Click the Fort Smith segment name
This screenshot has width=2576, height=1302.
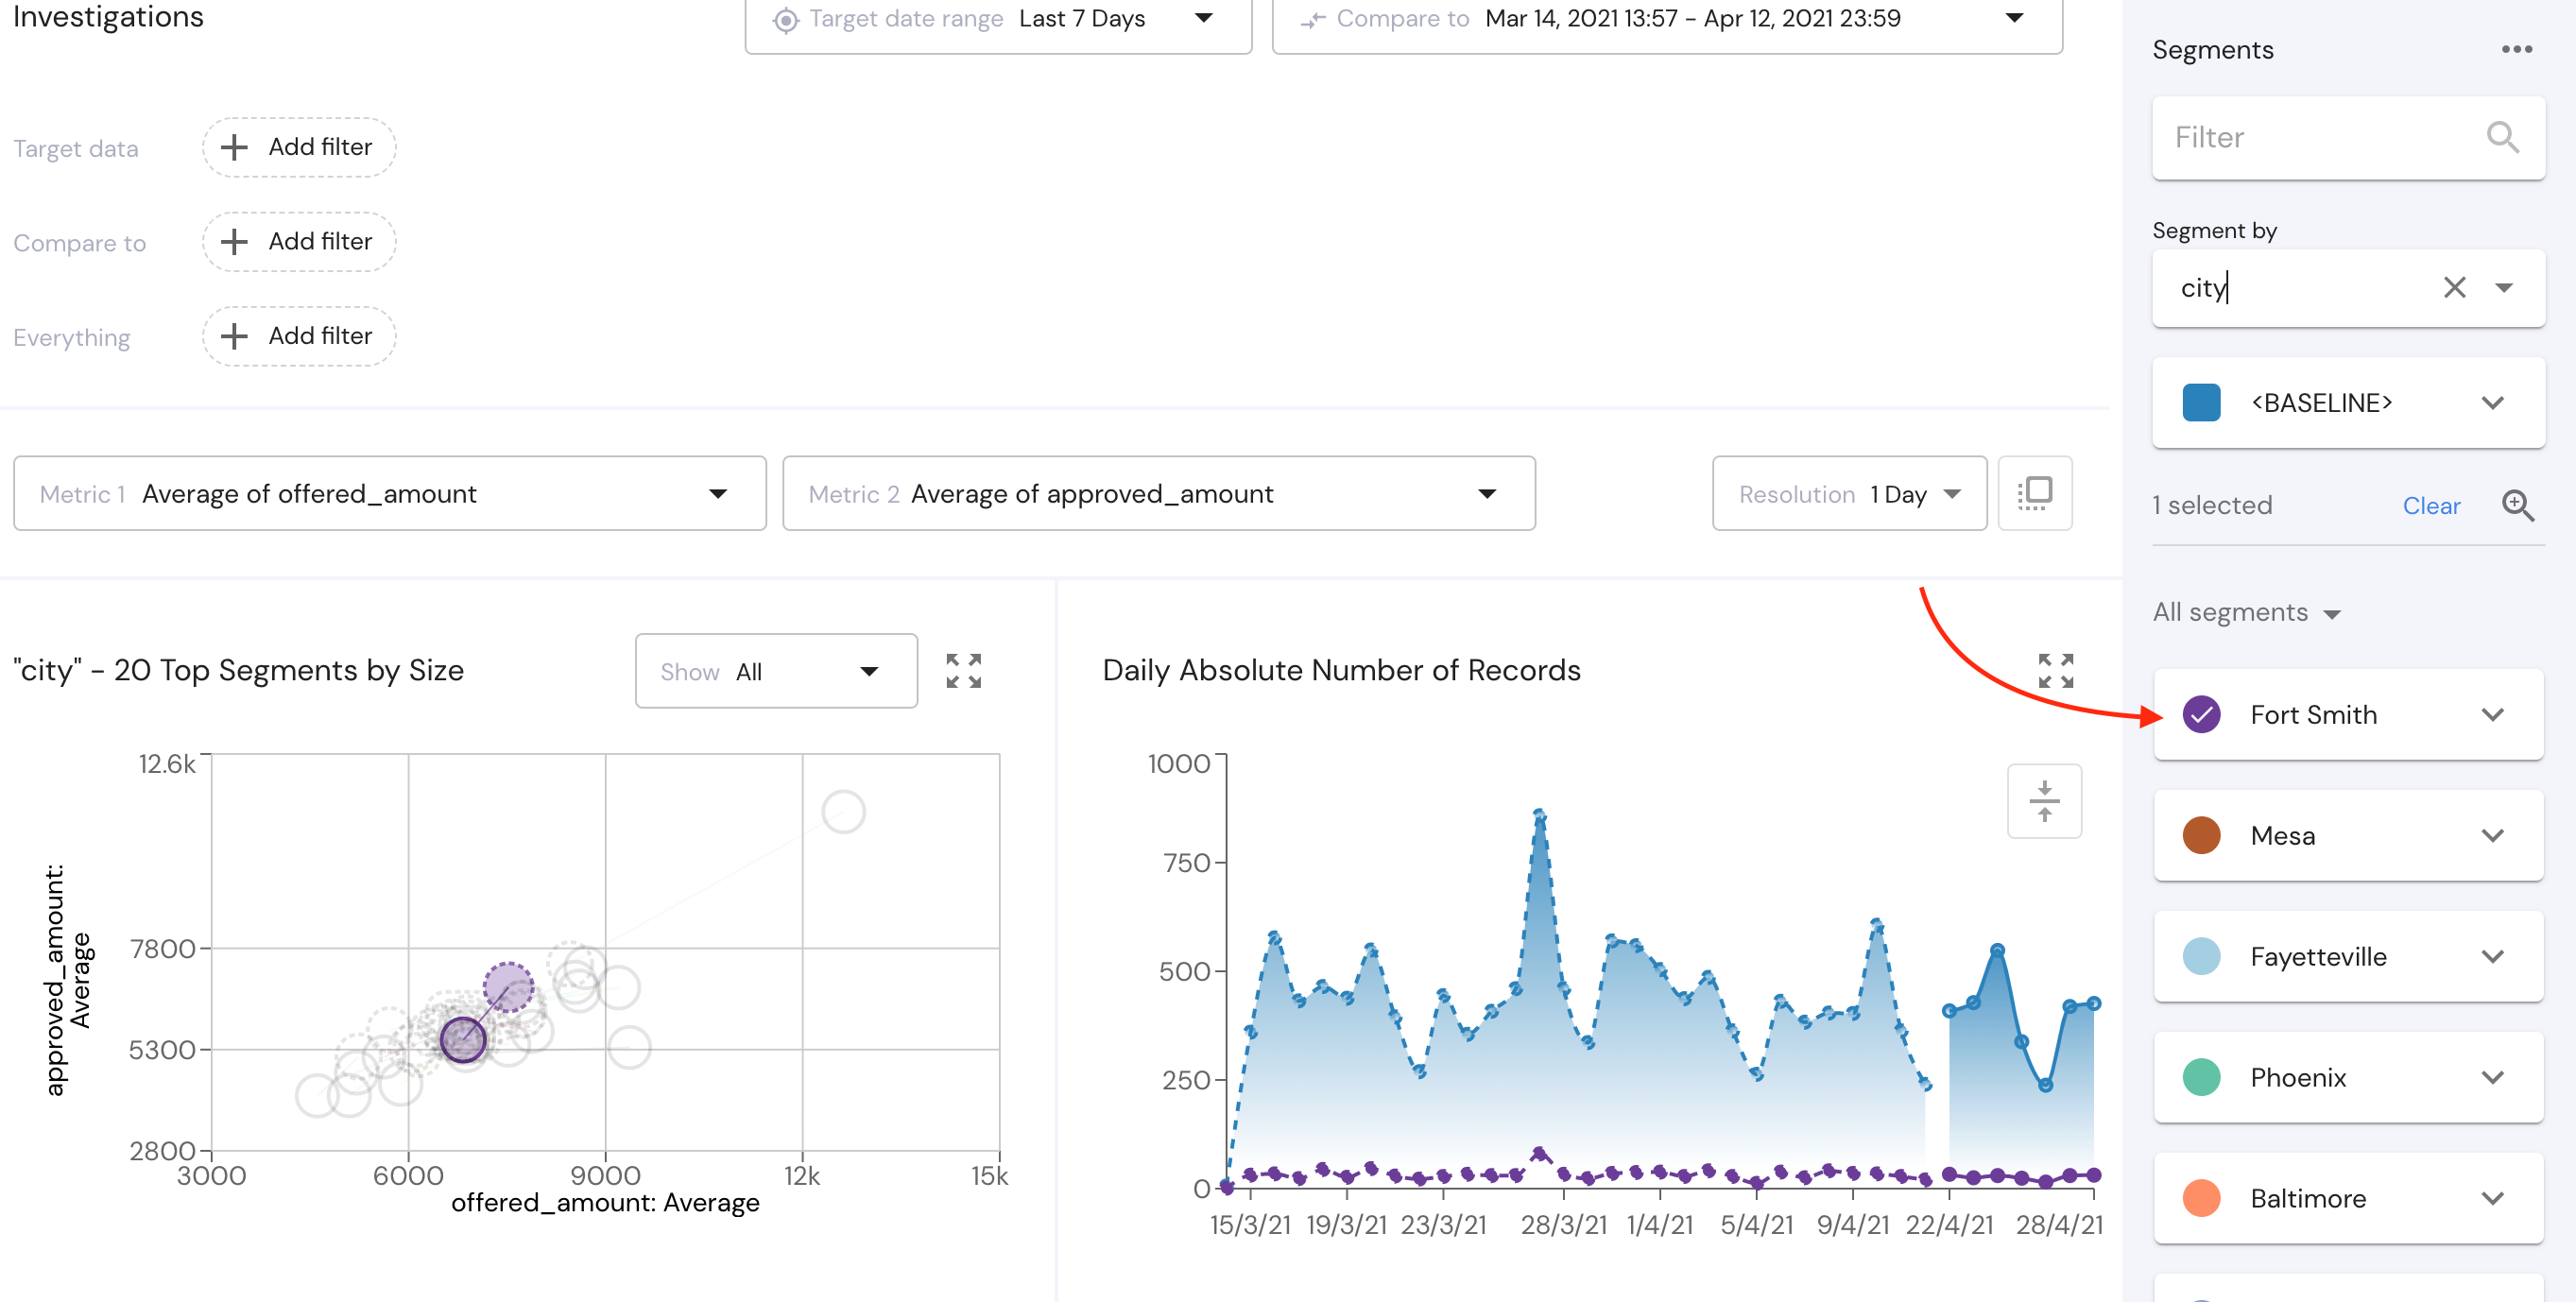(2313, 715)
